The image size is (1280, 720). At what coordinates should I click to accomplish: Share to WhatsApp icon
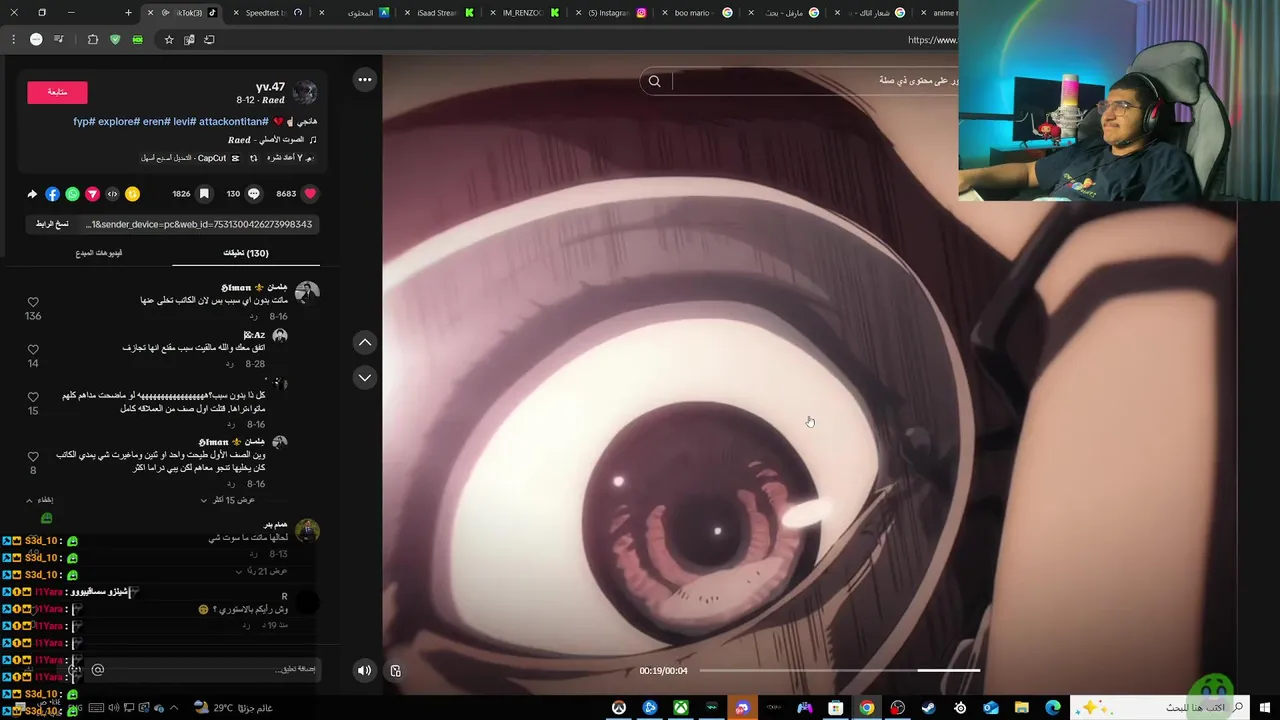72,194
